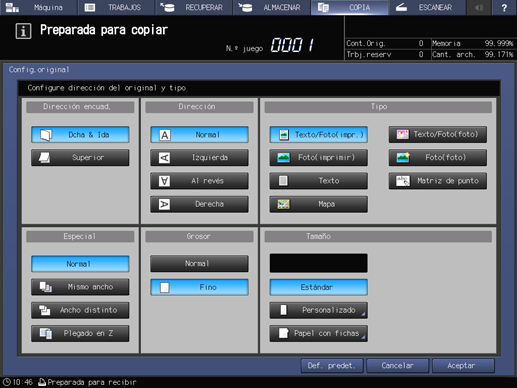Click the information icon beside Preparada para copiar

[x=23, y=31]
